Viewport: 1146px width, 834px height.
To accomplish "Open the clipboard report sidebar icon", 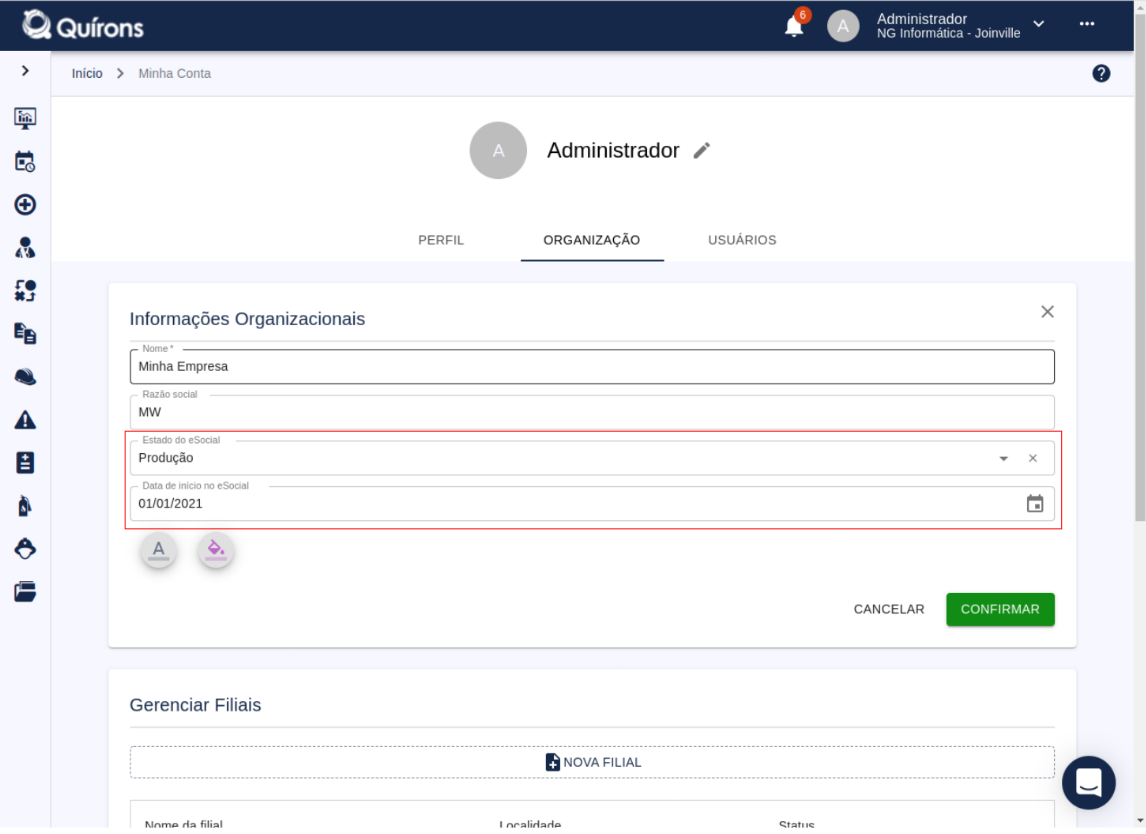I will 26,463.
